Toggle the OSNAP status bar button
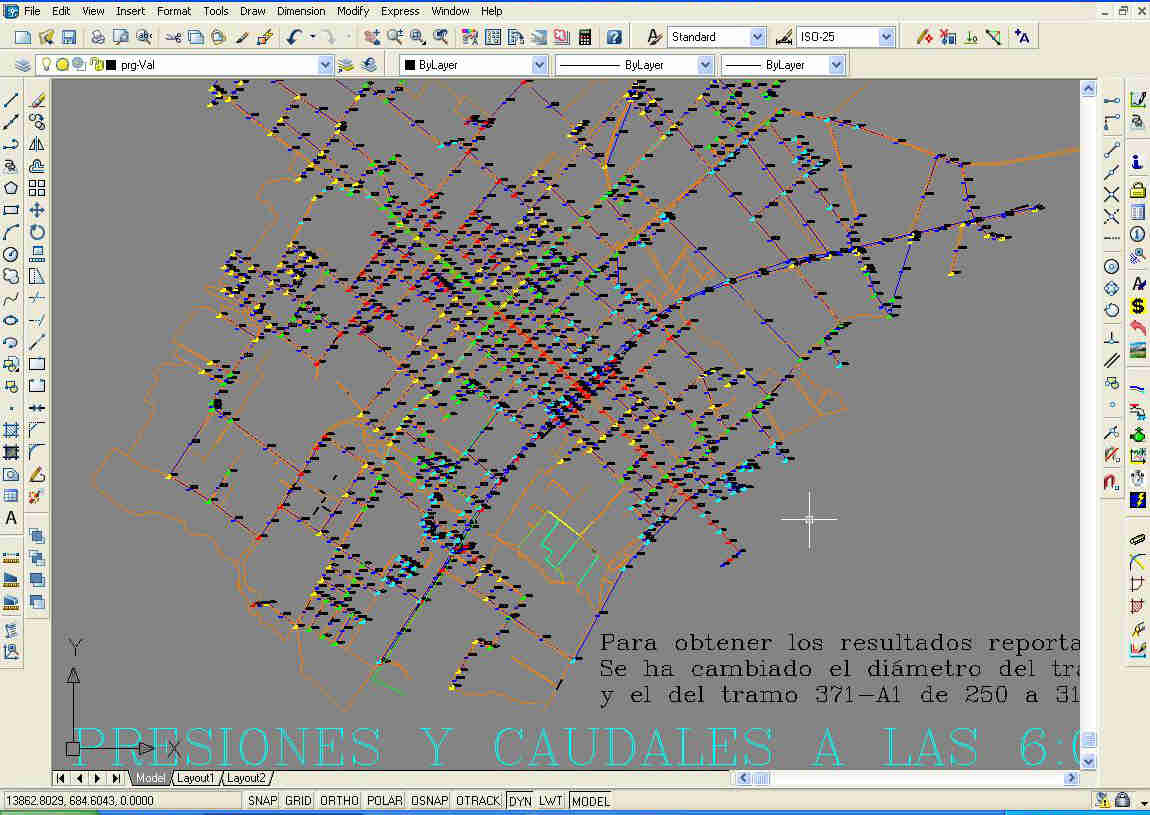Viewport: 1150px width, 815px height. click(429, 801)
